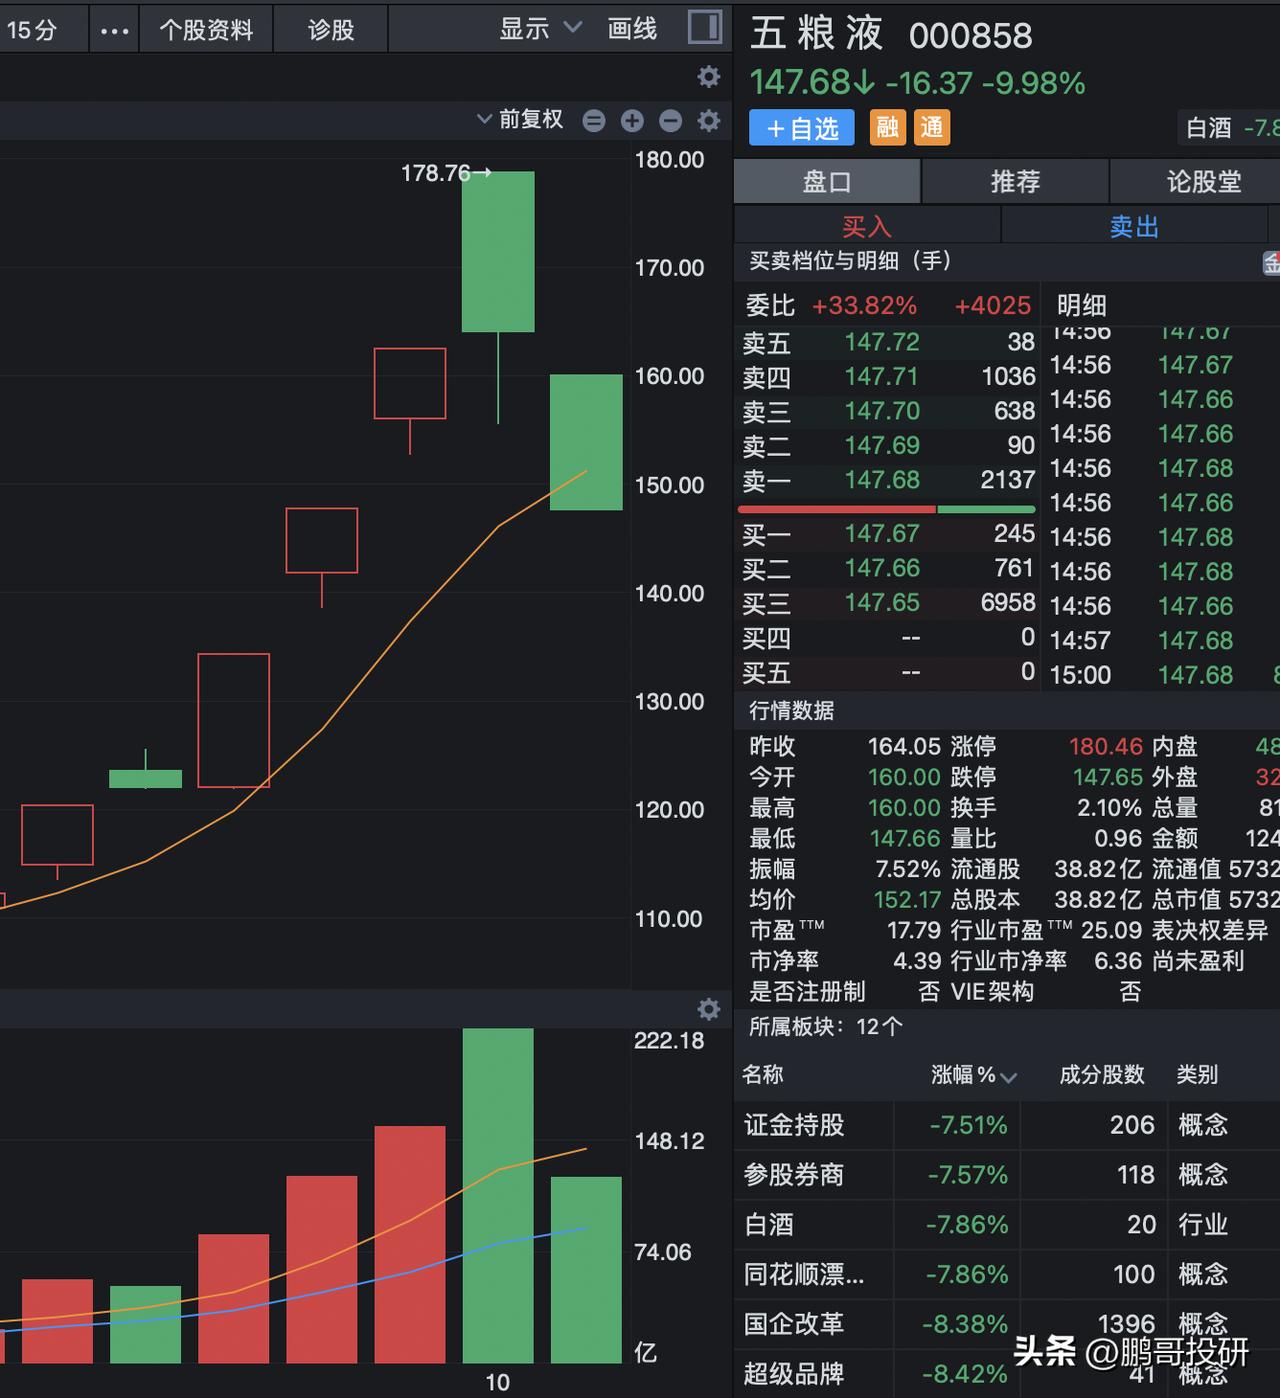Click the second minus icon beside the gear
Image resolution: width=1280 pixels, height=1398 pixels.
671,121
